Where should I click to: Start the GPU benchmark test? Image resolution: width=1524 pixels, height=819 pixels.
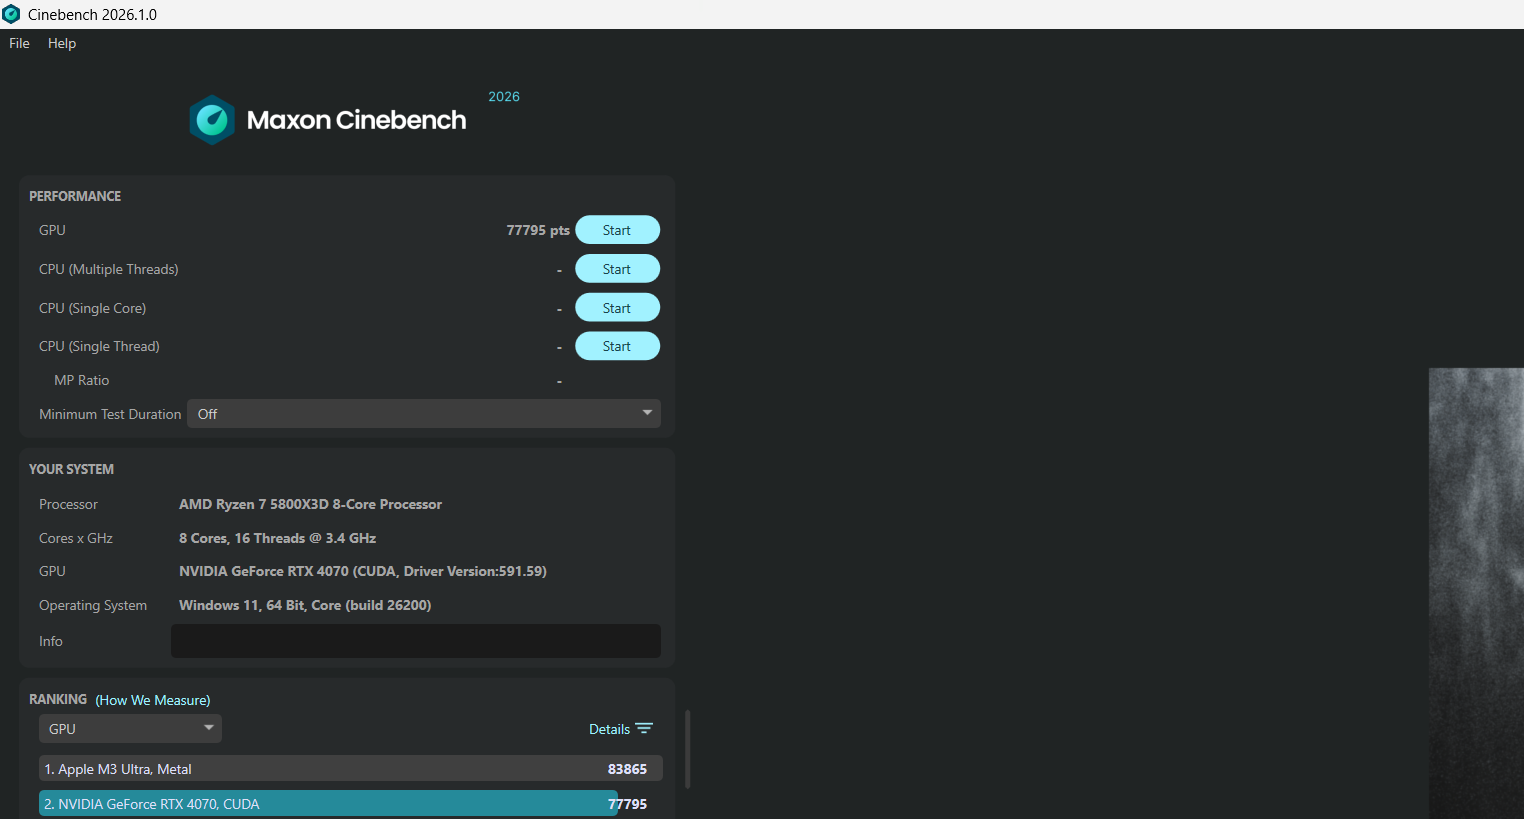tap(617, 230)
